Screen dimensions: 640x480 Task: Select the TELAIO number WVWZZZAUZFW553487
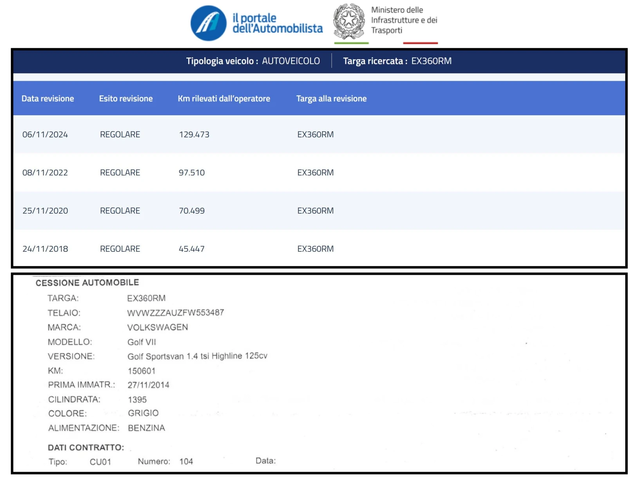point(175,313)
